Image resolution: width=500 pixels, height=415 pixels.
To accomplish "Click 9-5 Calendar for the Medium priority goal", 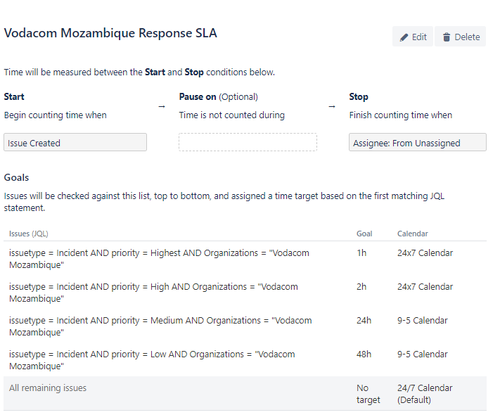I will (x=422, y=320).
